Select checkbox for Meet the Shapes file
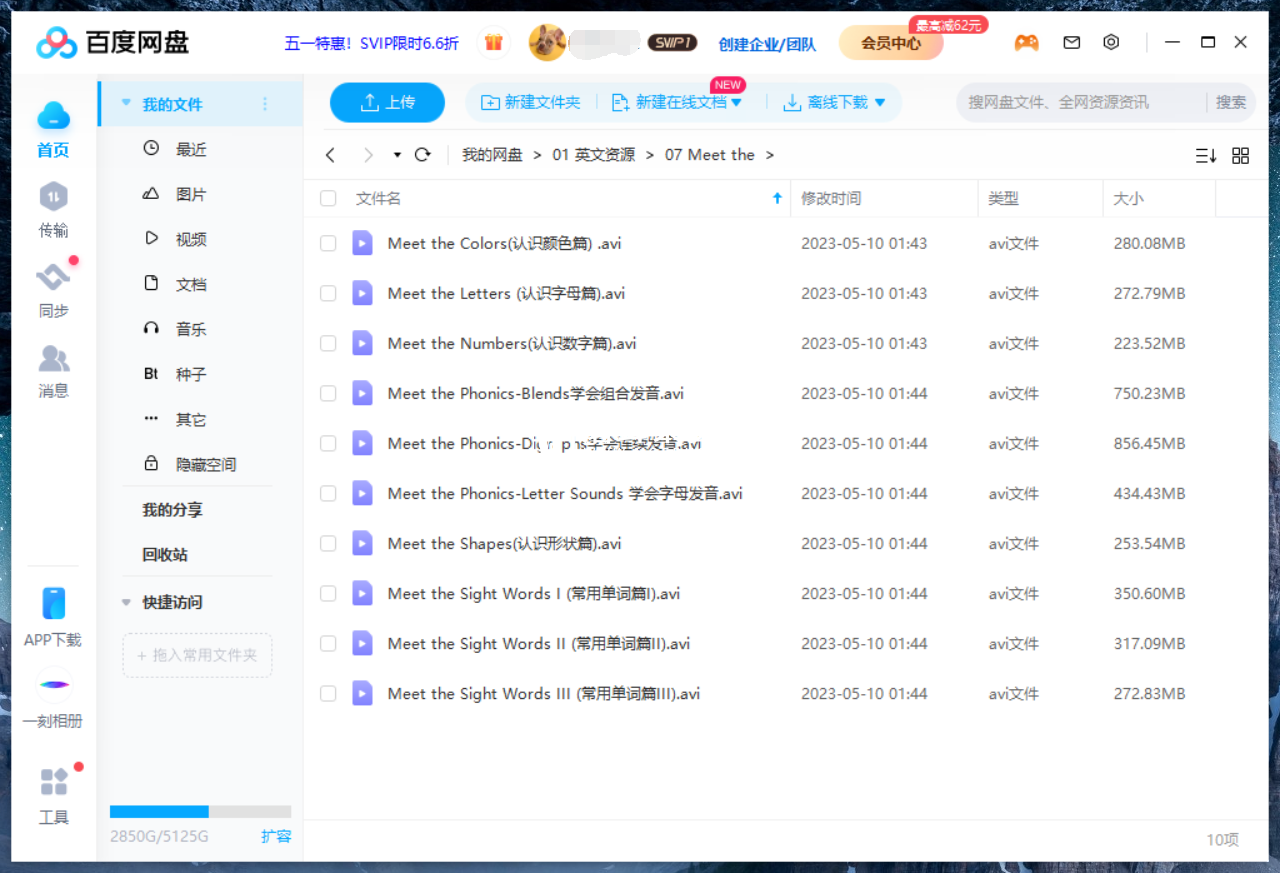The width and height of the screenshot is (1280, 873). (328, 543)
